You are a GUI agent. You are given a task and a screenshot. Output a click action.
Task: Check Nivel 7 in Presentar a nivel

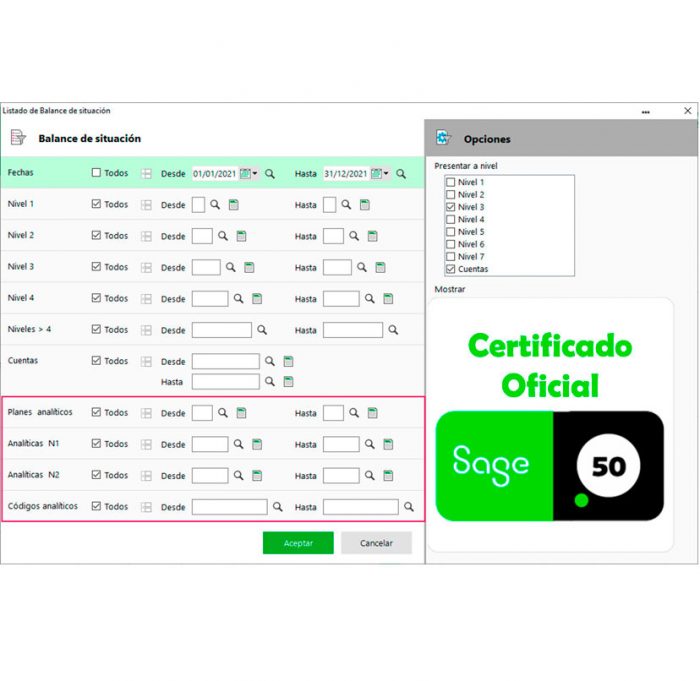450,256
